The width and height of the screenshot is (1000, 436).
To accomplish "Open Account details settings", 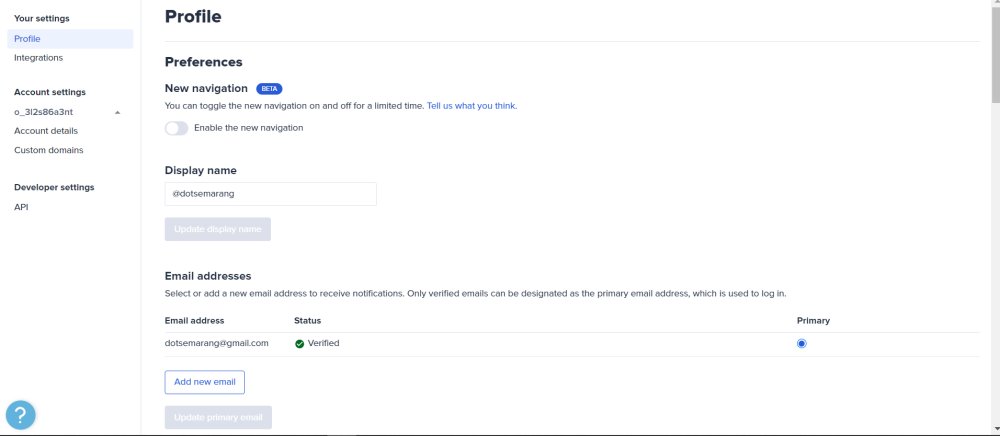I will [46, 131].
